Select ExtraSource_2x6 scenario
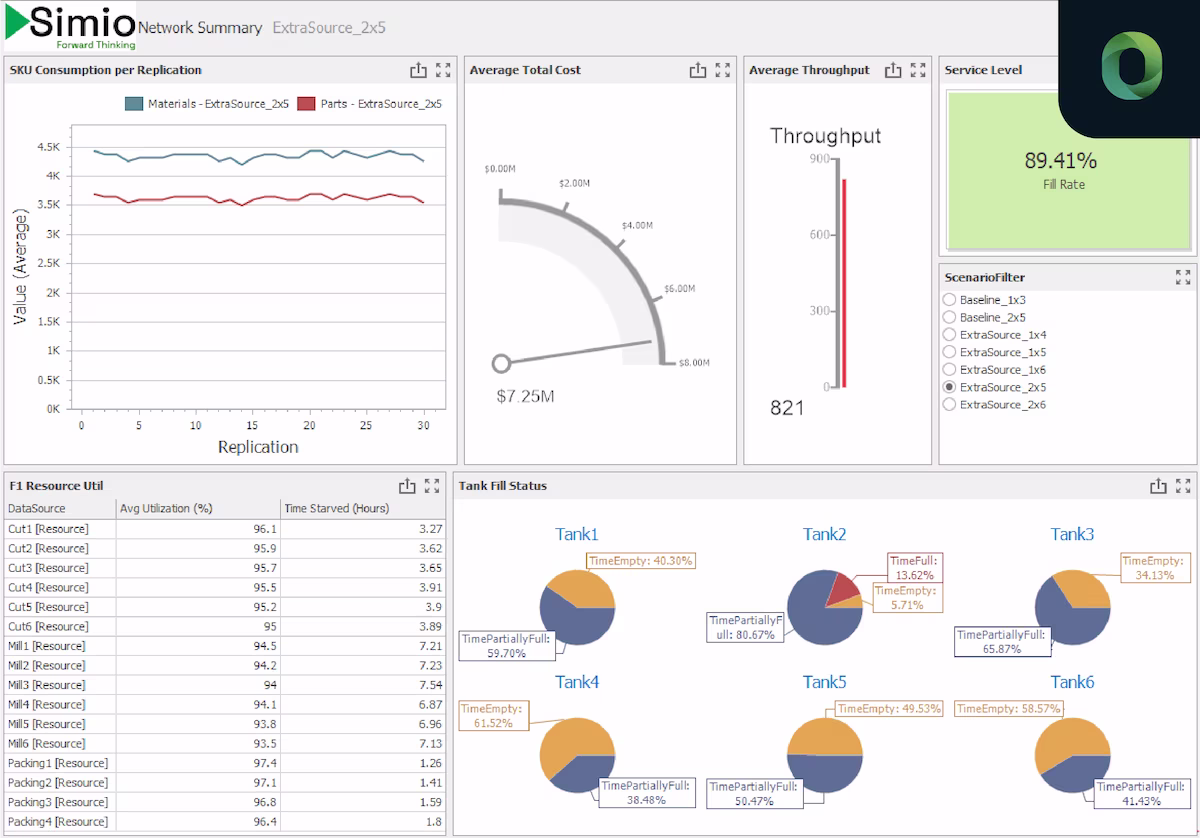Screen dimensions: 1200x838 pyautogui.click(x=950, y=404)
